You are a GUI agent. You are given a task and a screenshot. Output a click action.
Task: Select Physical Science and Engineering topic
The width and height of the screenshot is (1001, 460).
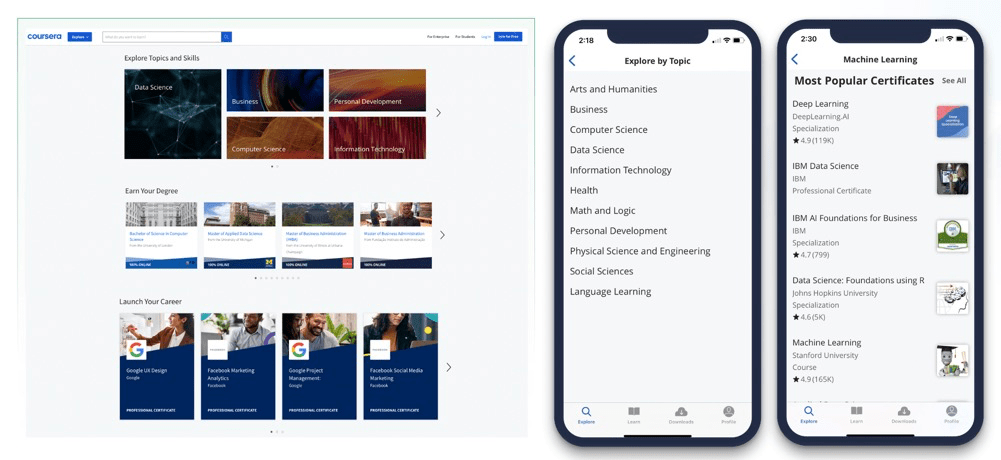coord(640,251)
